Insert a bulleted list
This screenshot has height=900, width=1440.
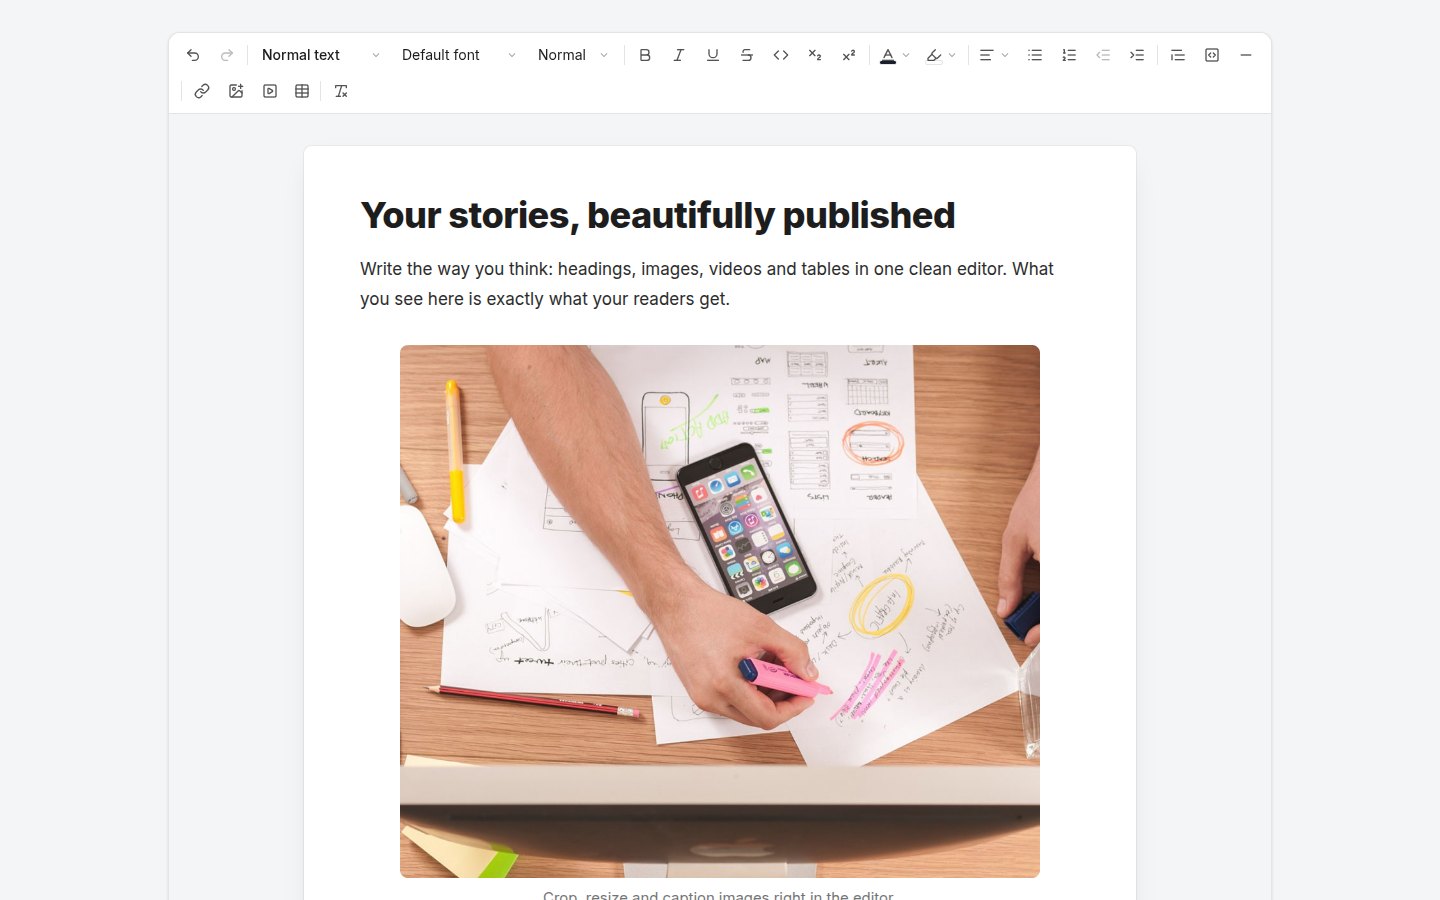click(x=1035, y=55)
